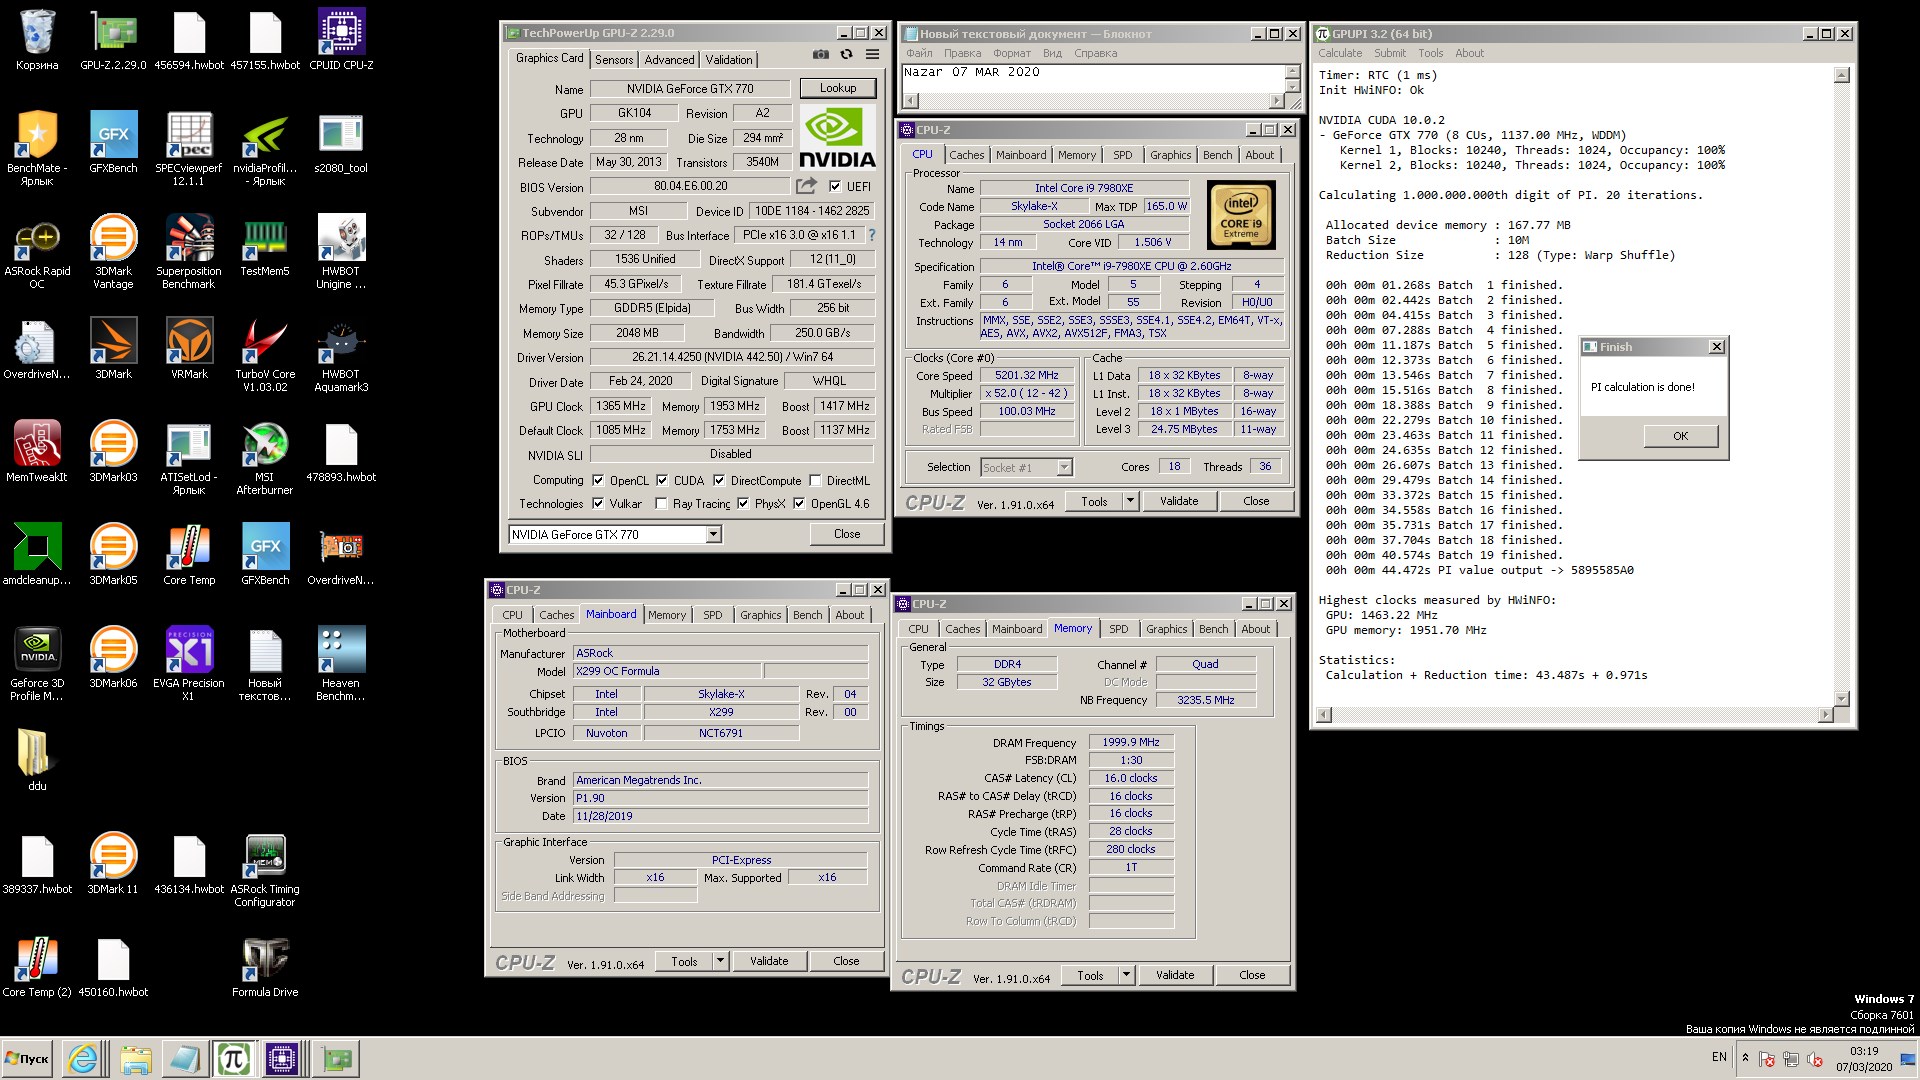Toggle the PhysX checkbox
This screenshot has width=1920, height=1080.
[x=743, y=503]
